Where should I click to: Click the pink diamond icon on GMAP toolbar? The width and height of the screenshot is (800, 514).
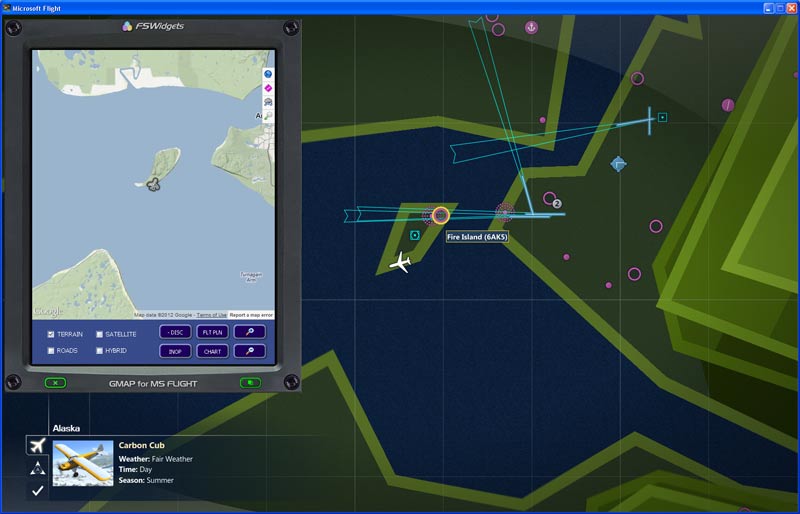[x=268, y=88]
